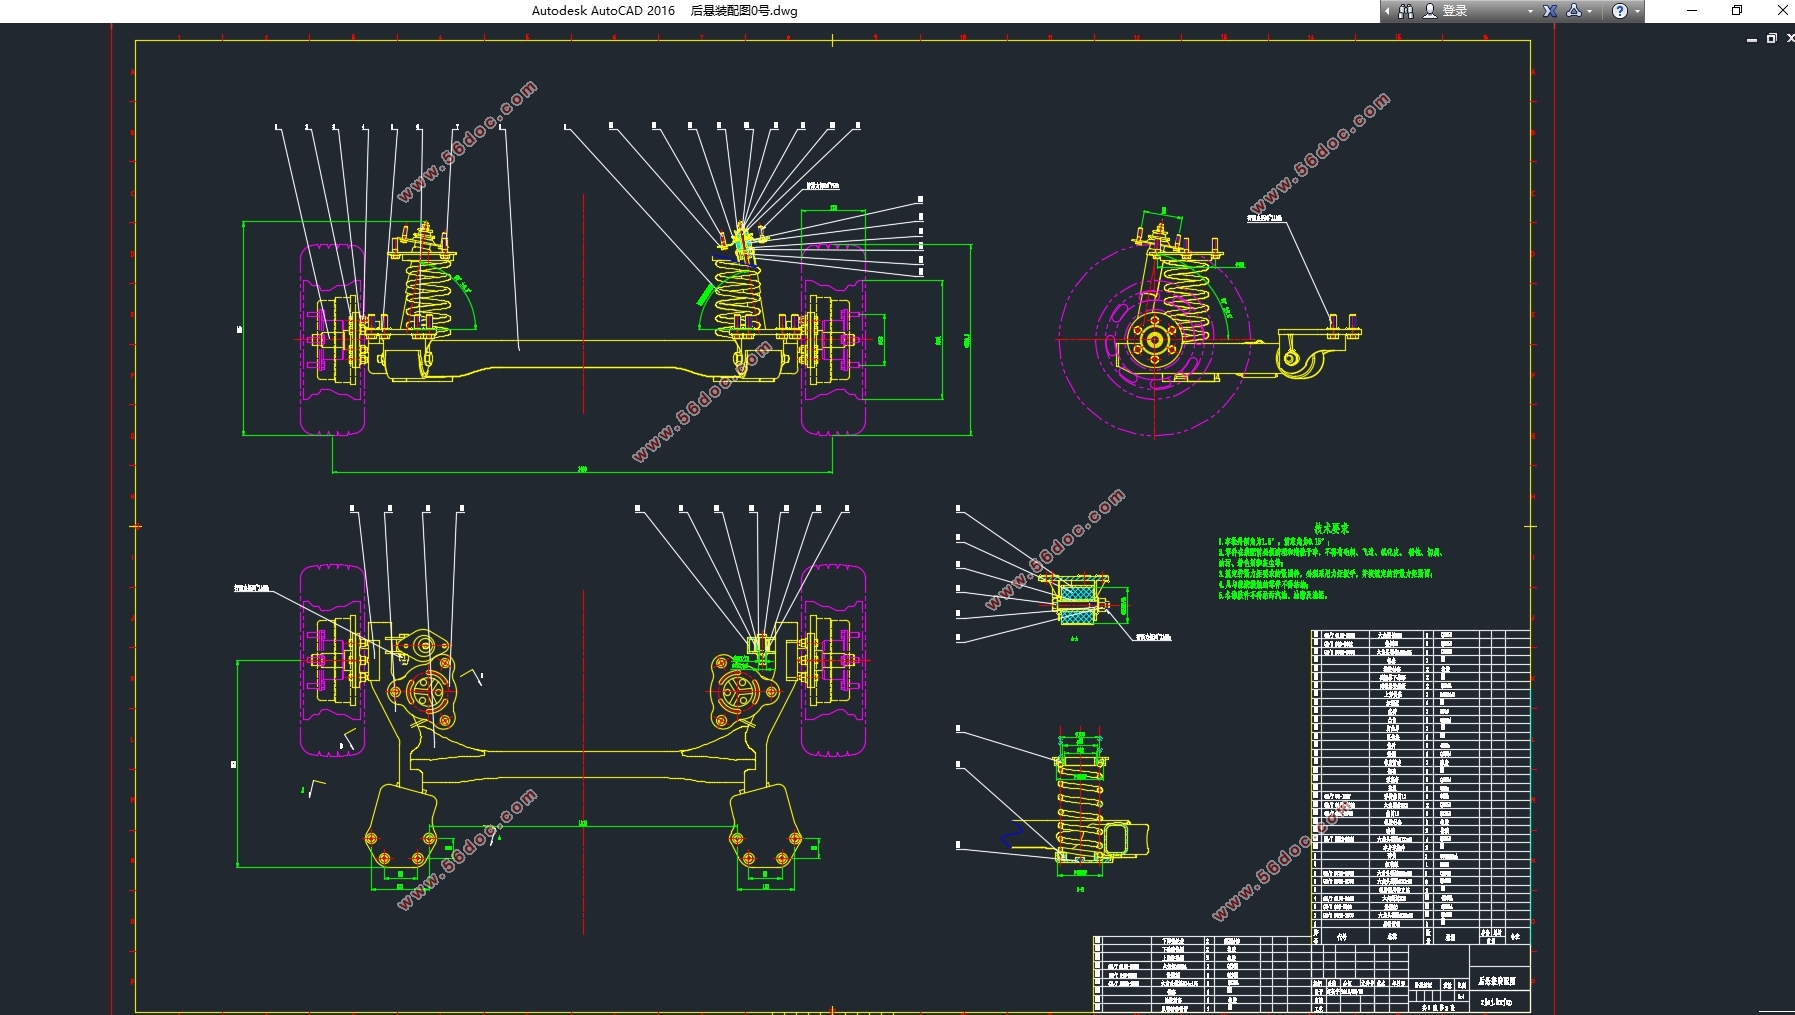The image size is (1795, 1015).
Task: Open the A360 dropdown arrow
Action: click(x=1590, y=12)
